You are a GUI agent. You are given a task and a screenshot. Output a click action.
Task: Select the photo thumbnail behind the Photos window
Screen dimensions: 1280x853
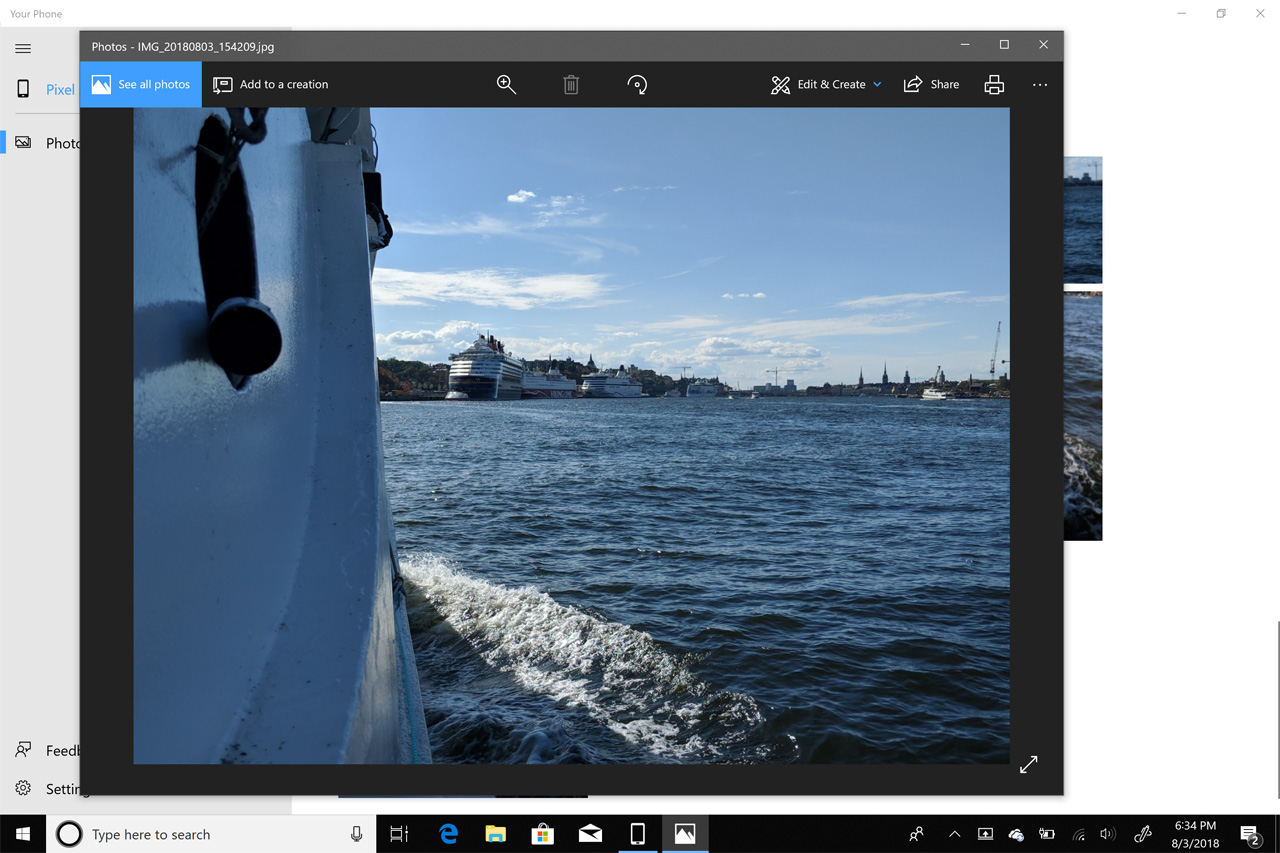1083,415
